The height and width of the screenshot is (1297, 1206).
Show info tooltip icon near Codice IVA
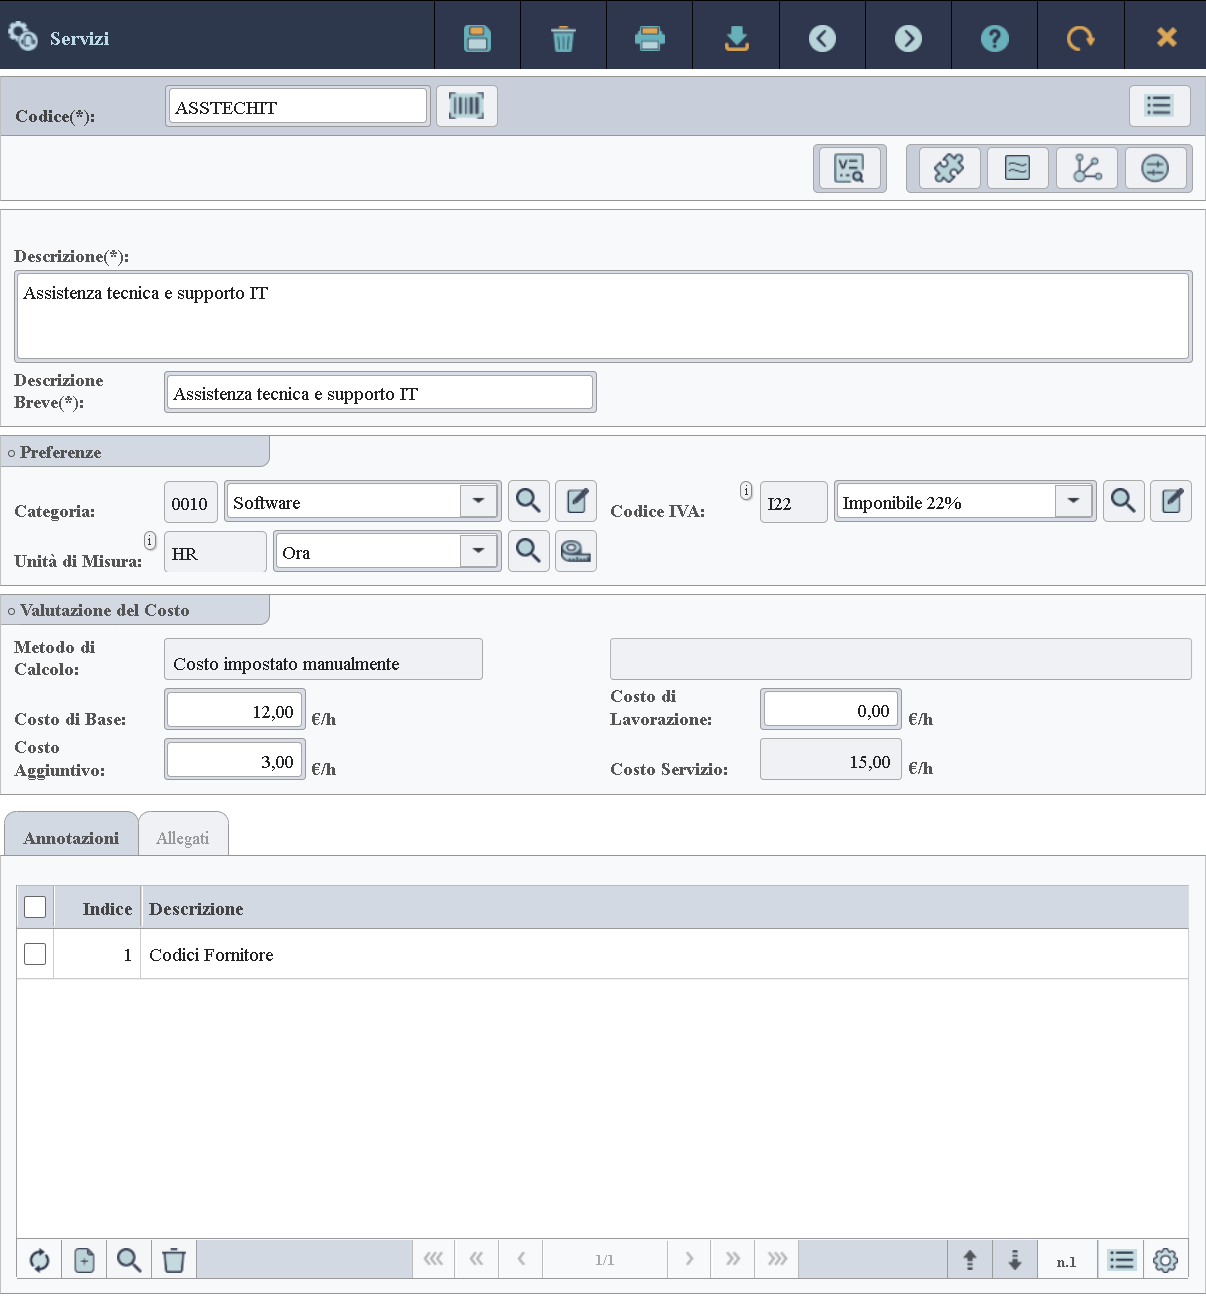click(746, 490)
